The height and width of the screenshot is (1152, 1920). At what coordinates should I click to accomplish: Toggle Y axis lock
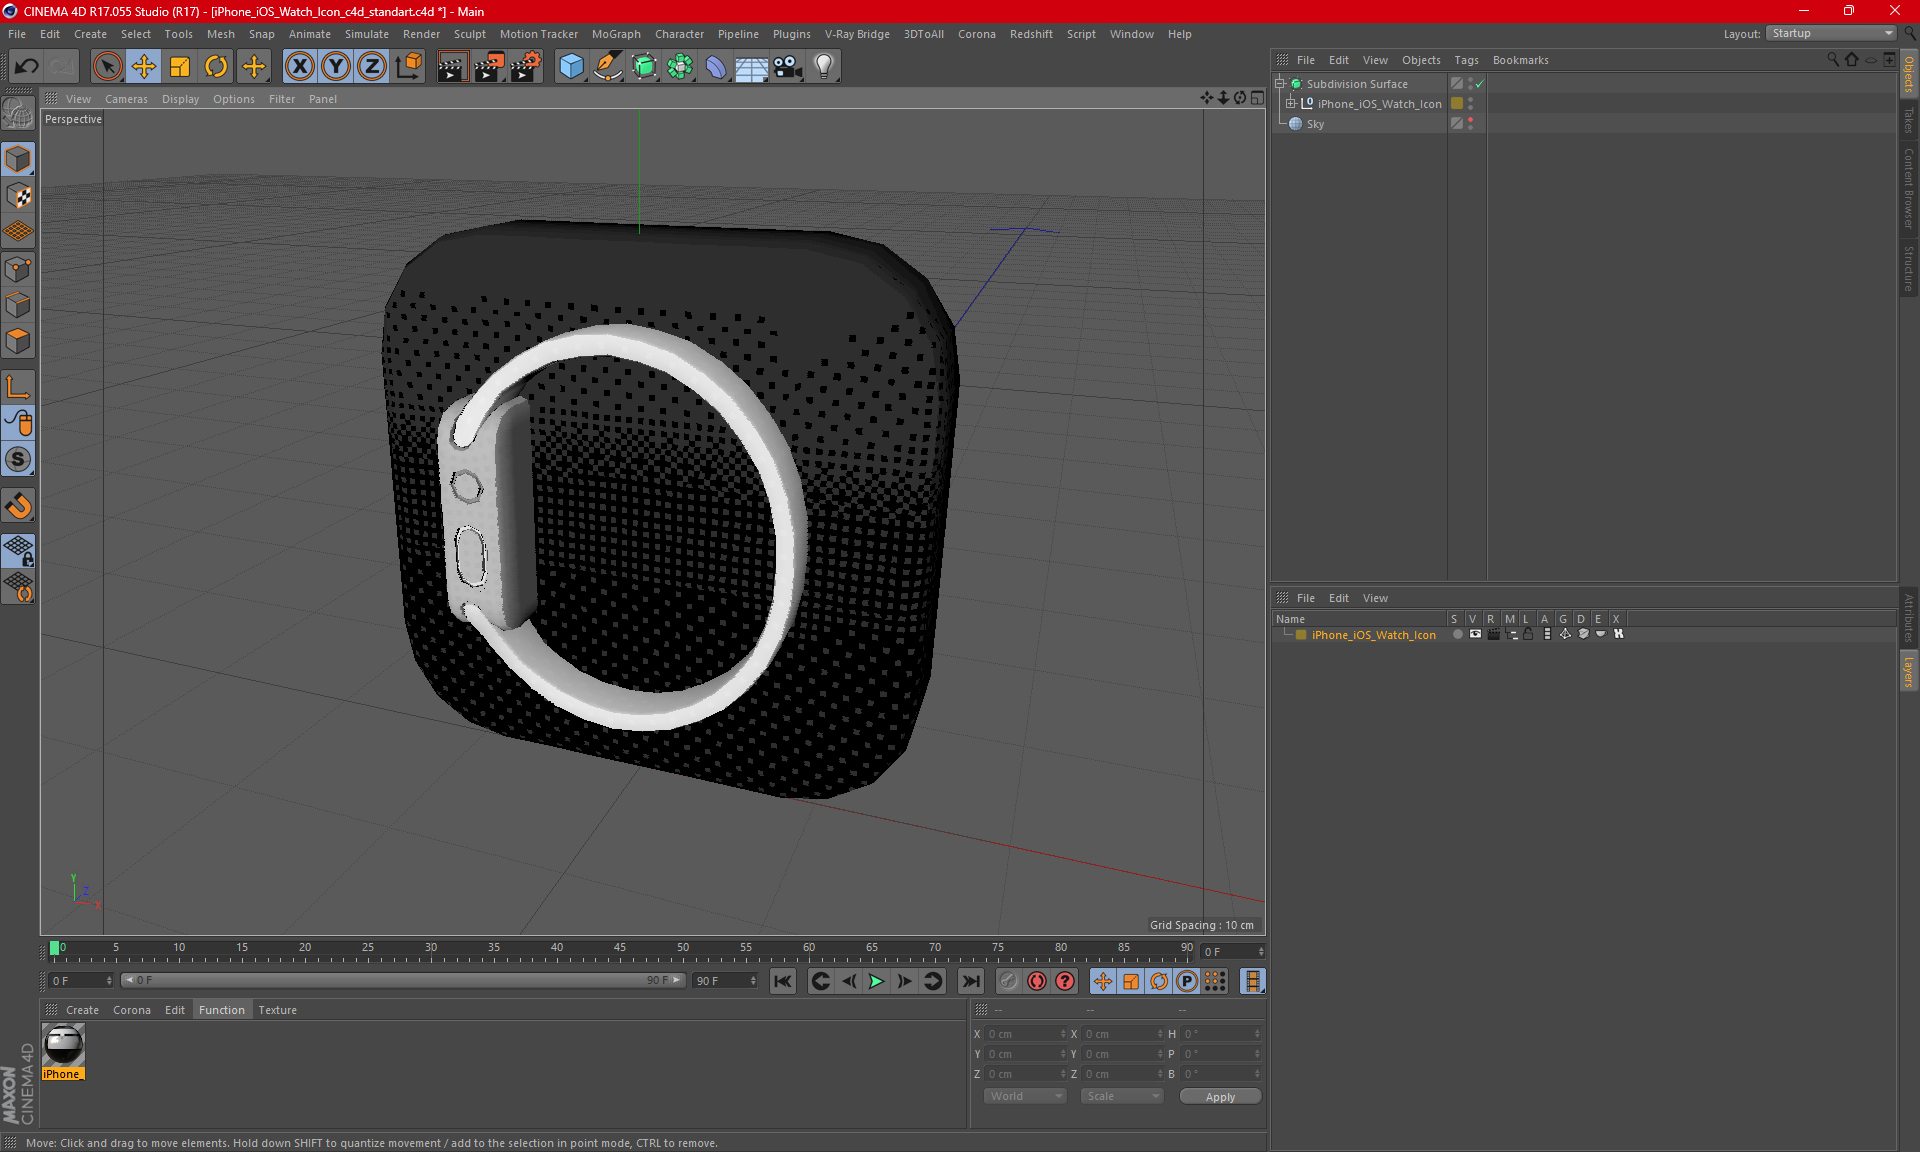click(336, 67)
